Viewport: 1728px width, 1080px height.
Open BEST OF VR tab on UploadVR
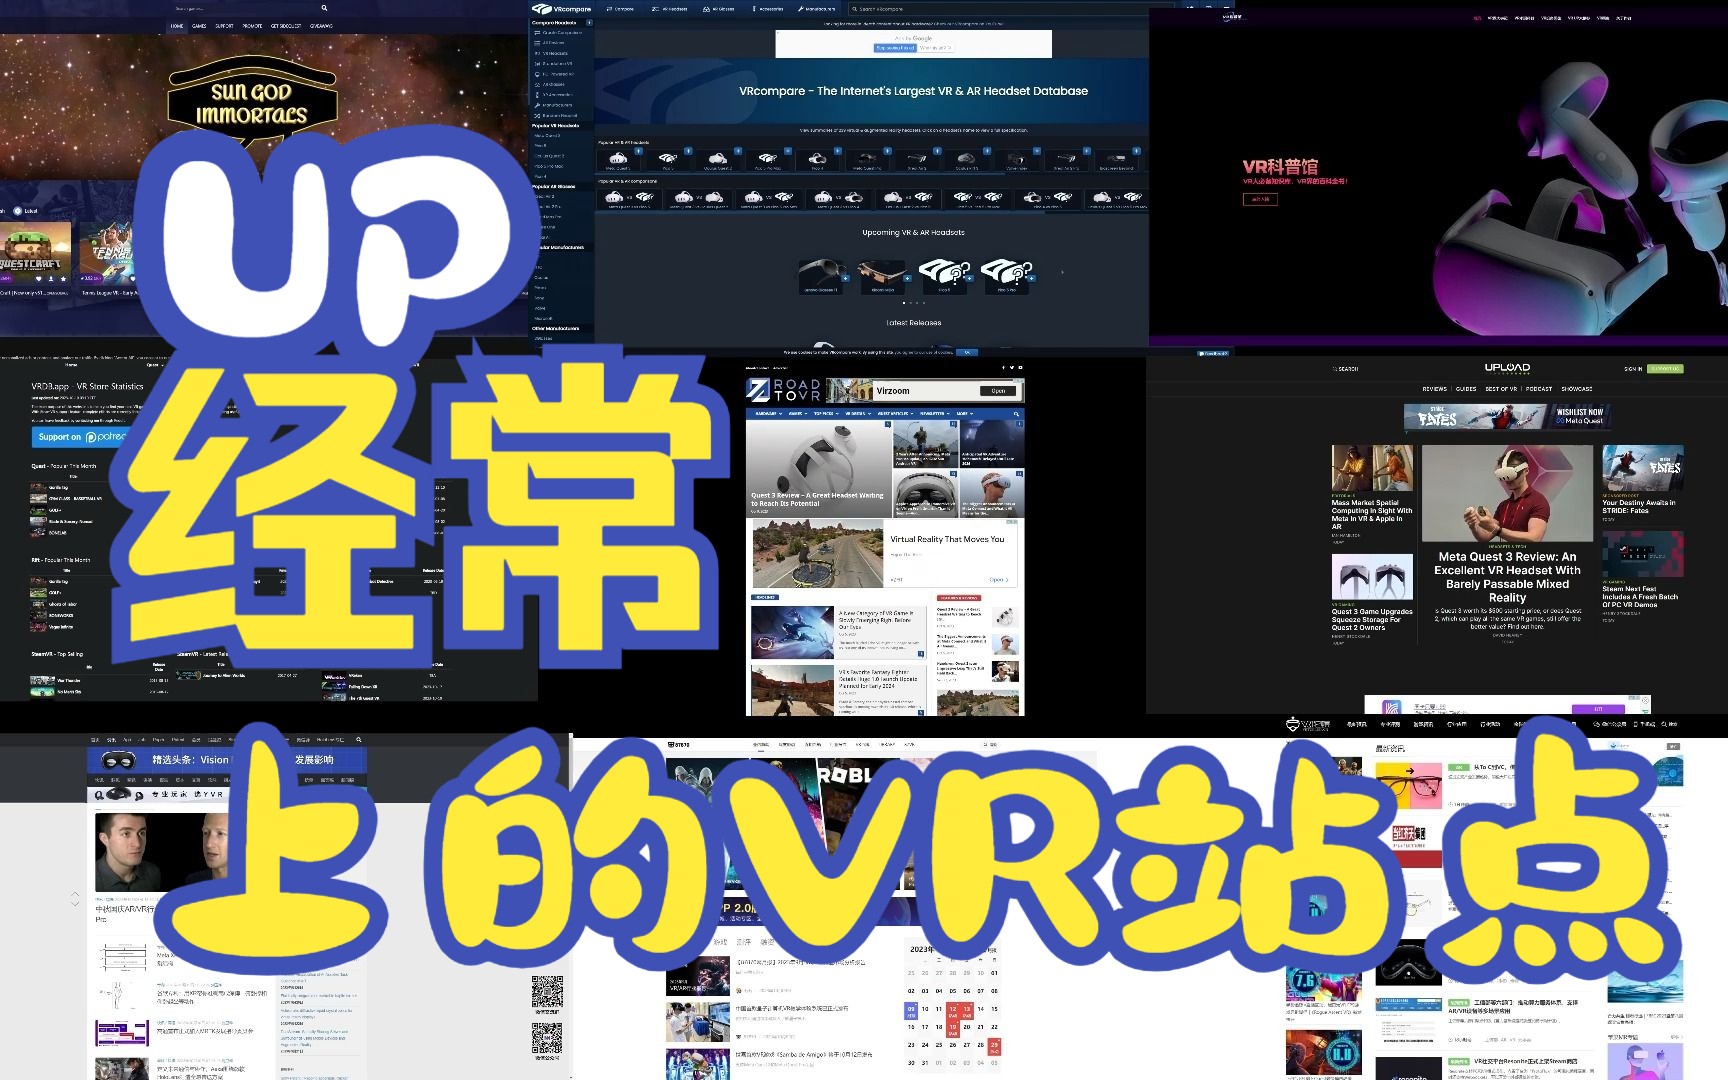pos(1501,389)
